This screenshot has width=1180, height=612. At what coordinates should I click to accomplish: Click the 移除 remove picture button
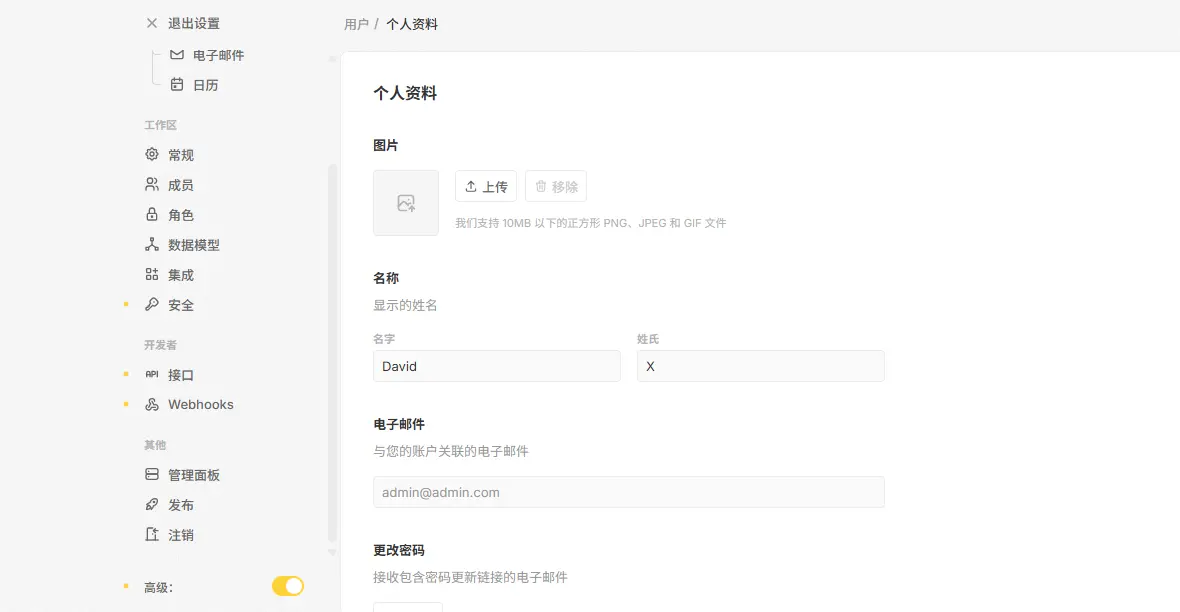(556, 186)
